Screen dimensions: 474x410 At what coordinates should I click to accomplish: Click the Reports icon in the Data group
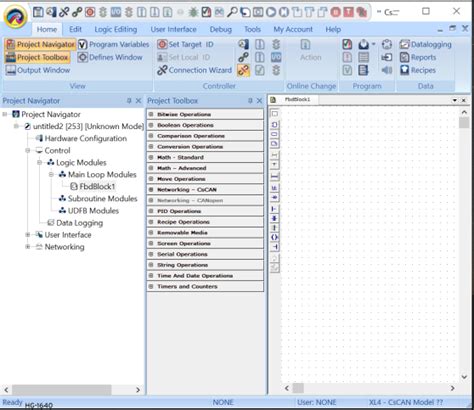coord(404,57)
